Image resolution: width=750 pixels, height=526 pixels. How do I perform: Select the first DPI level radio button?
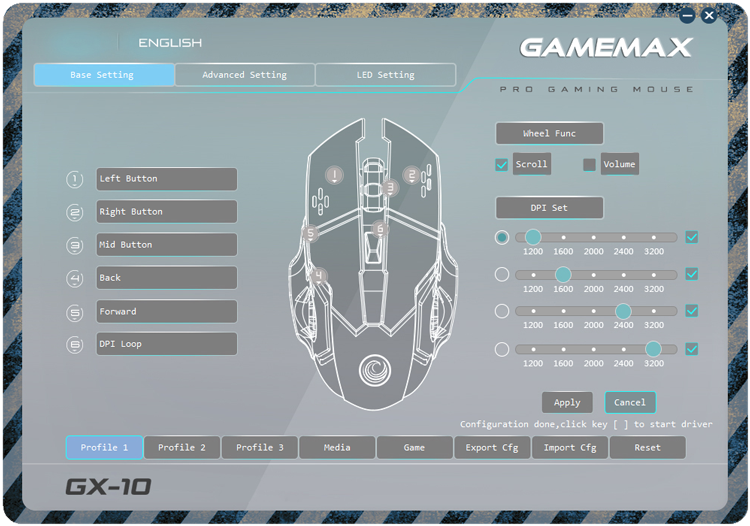point(502,237)
